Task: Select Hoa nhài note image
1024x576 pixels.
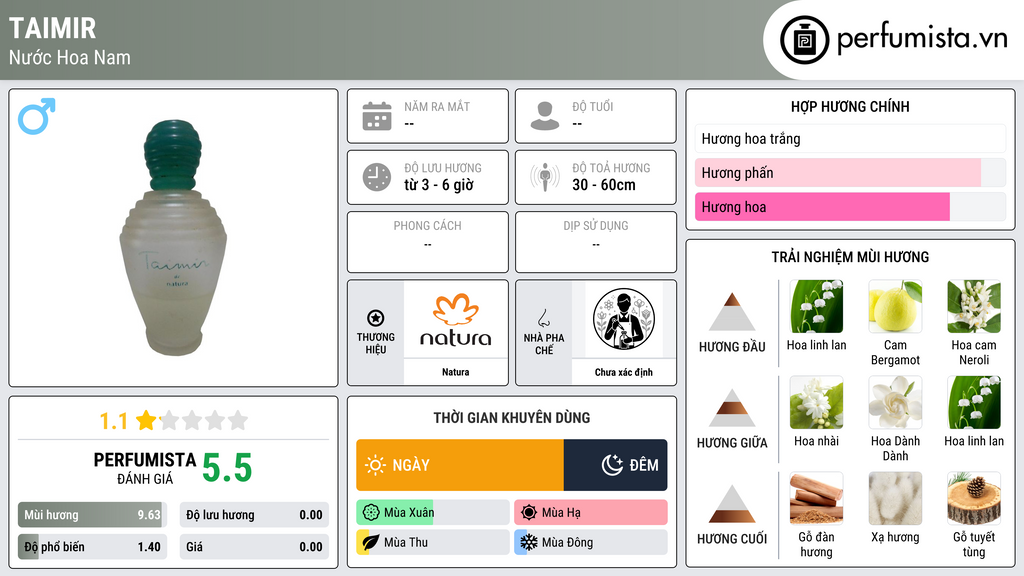Action: [x=816, y=402]
